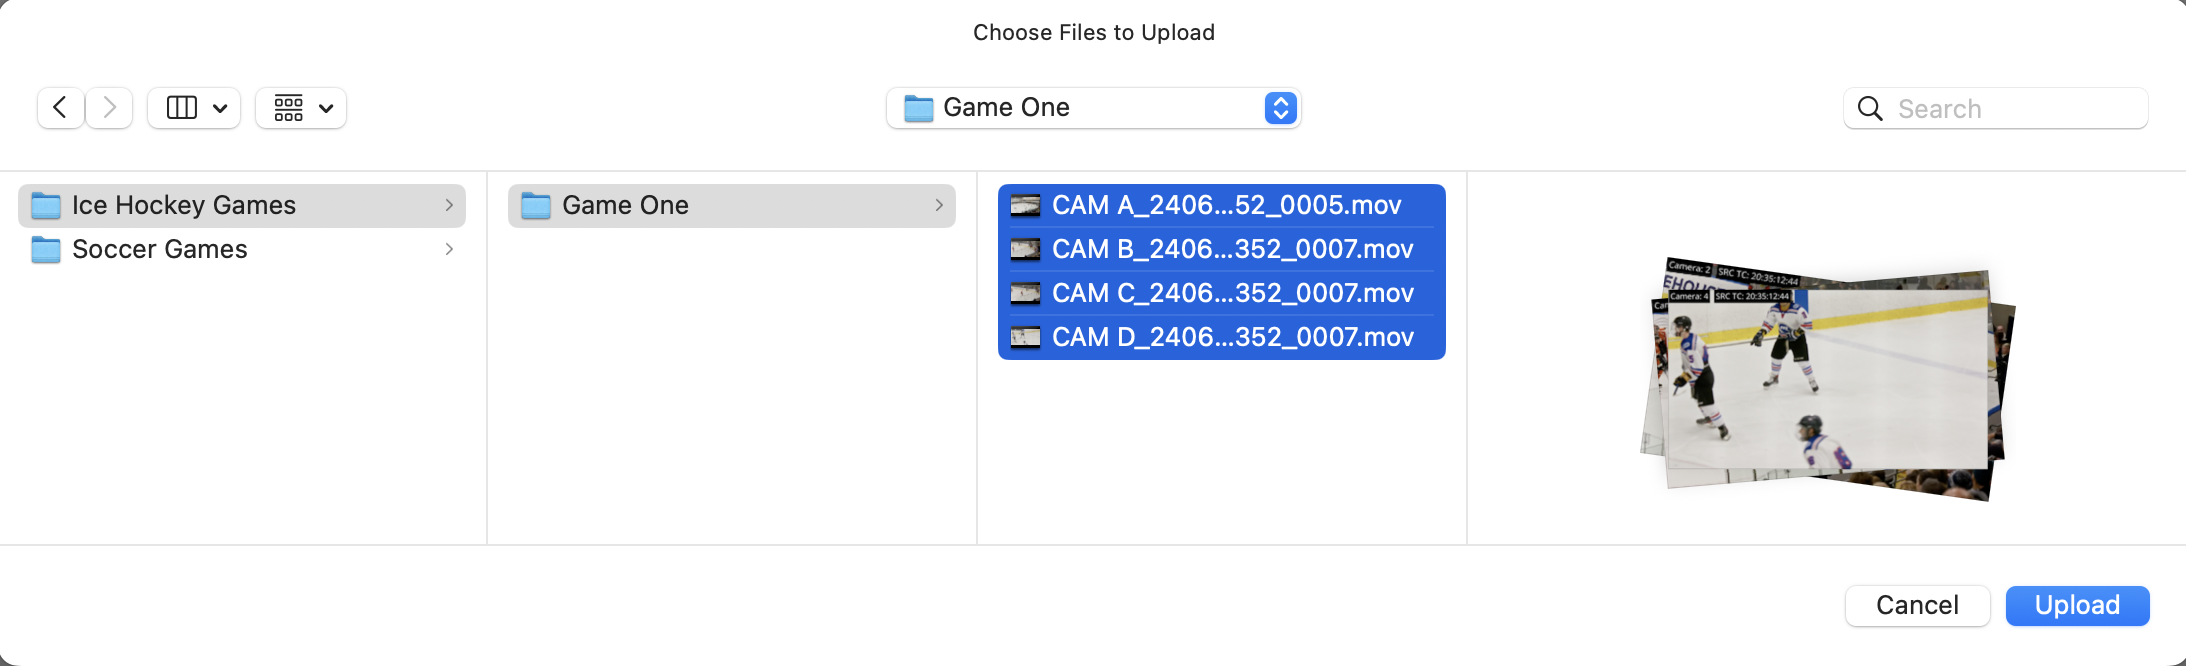
Task: Open the Game One path dropdown
Action: [x=1280, y=107]
